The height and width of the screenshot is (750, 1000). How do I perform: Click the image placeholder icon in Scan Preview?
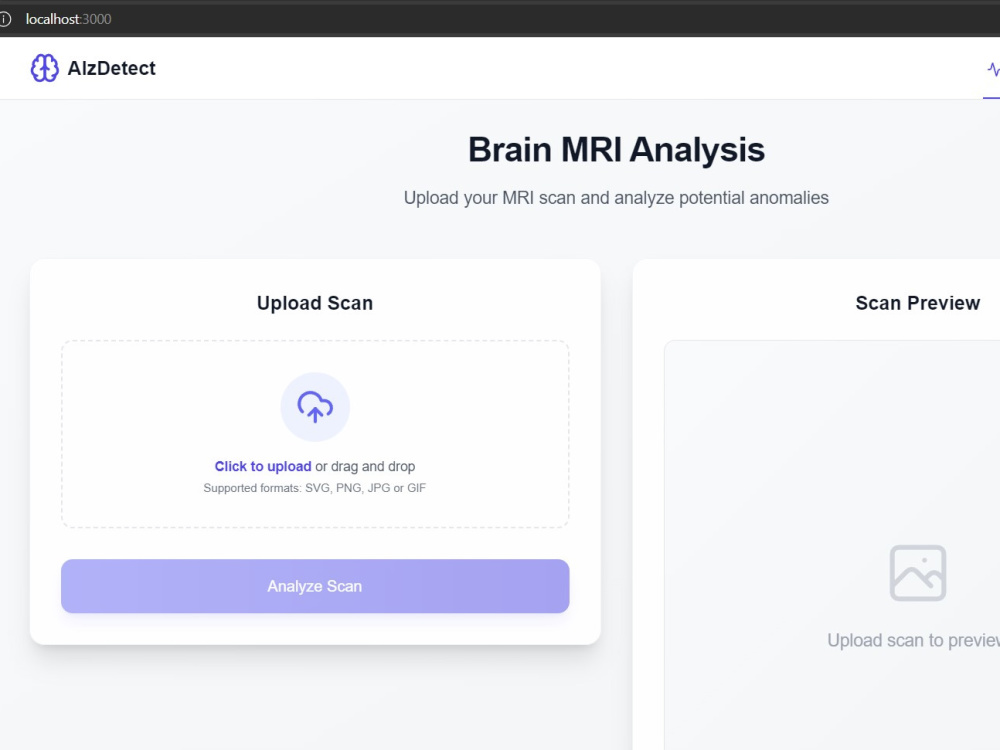(x=918, y=573)
